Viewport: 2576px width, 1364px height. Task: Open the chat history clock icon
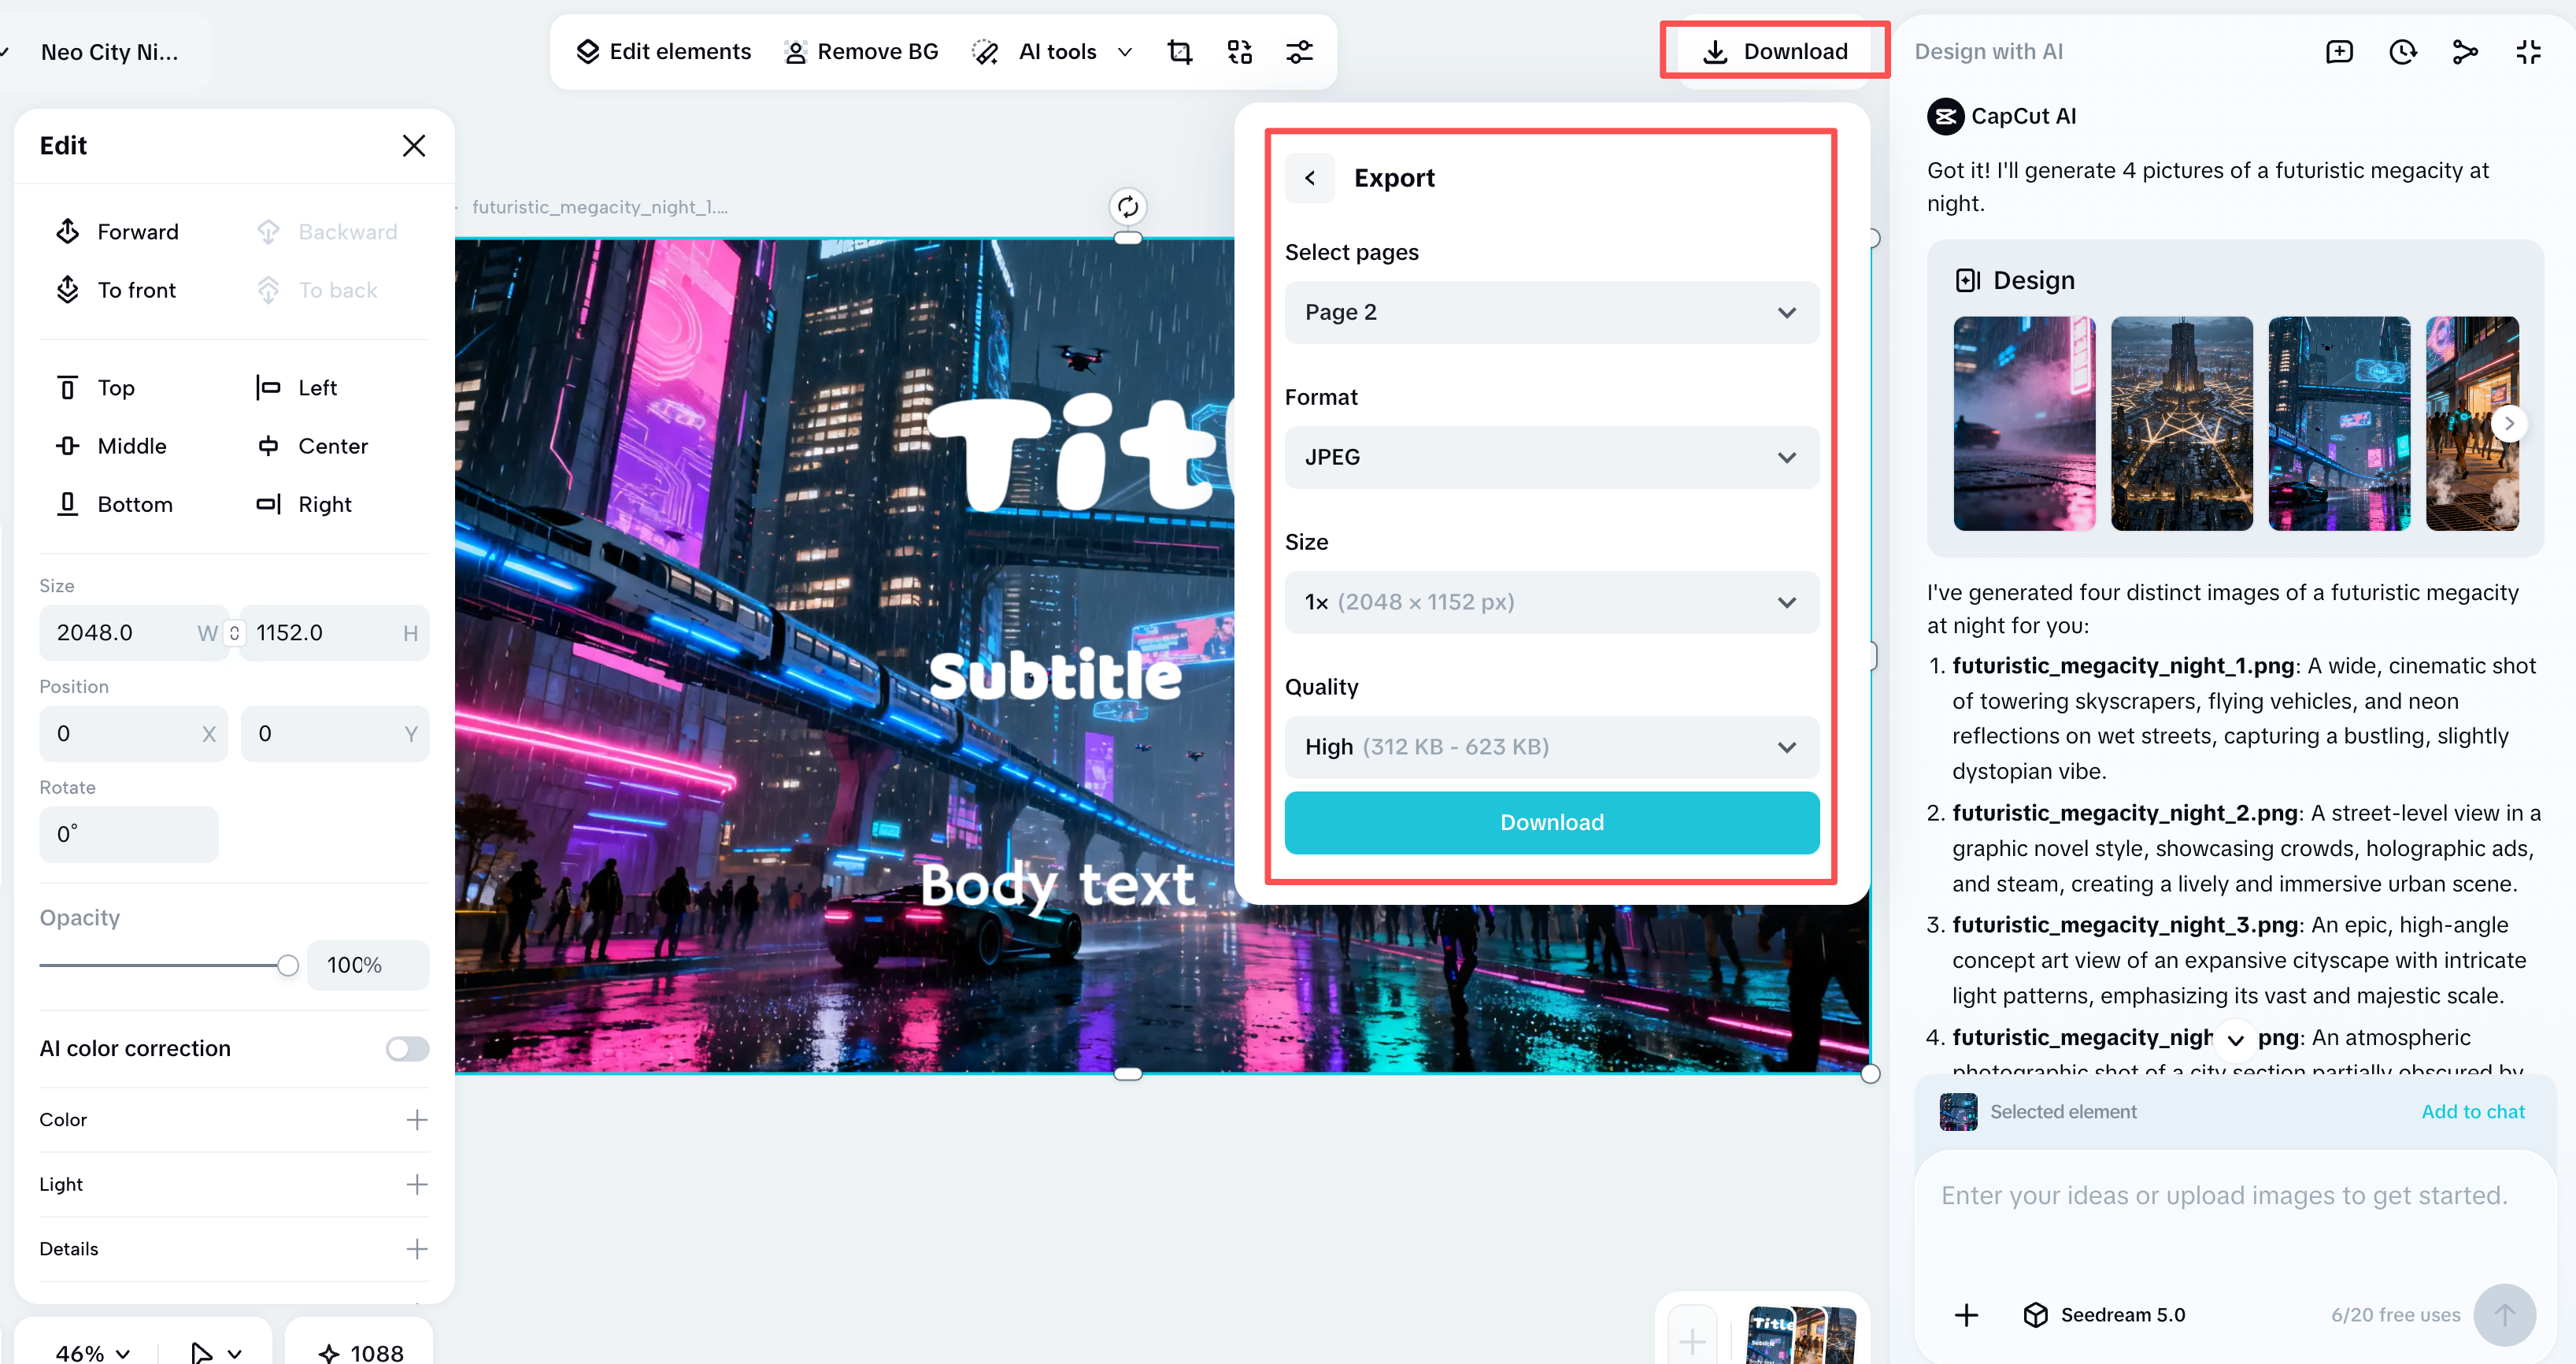click(x=2402, y=52)
